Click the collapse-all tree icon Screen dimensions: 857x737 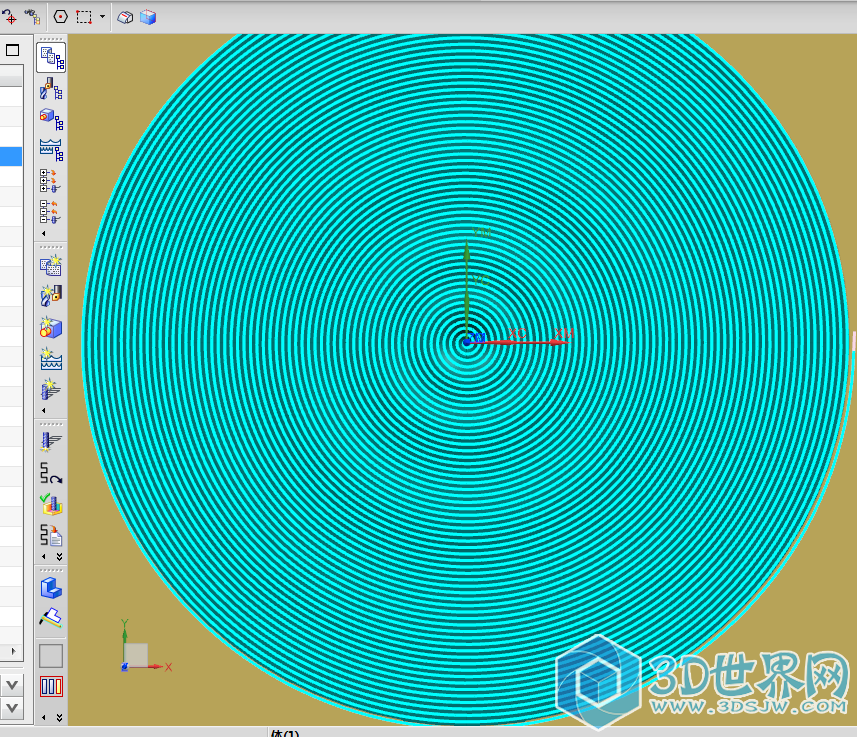[x=50, y=212]
